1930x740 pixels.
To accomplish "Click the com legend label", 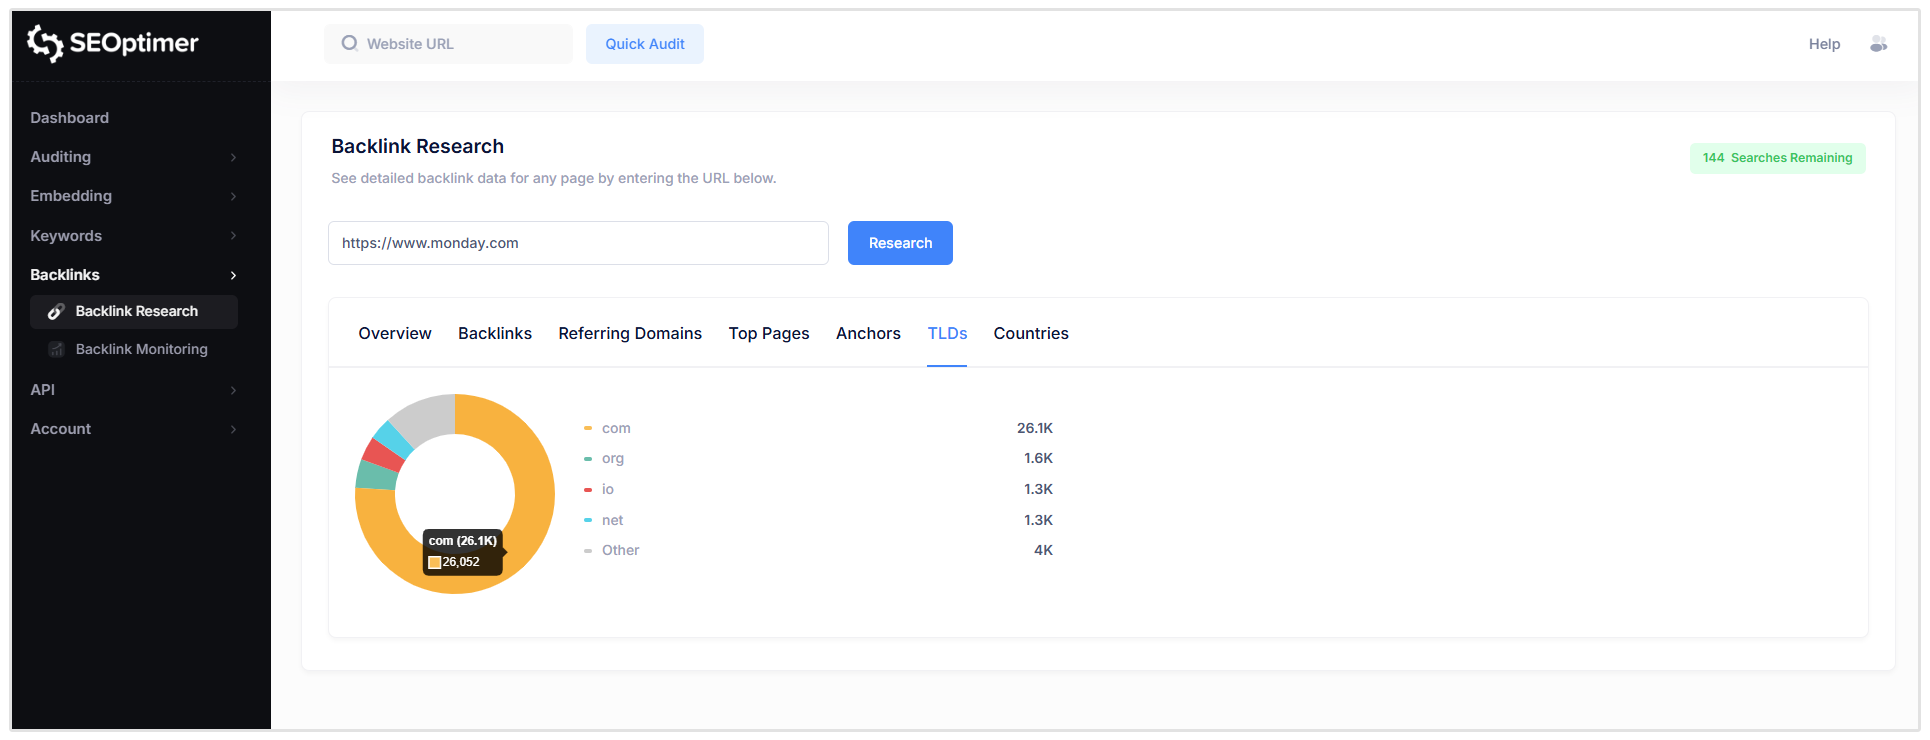I will [x=616, y=428].
